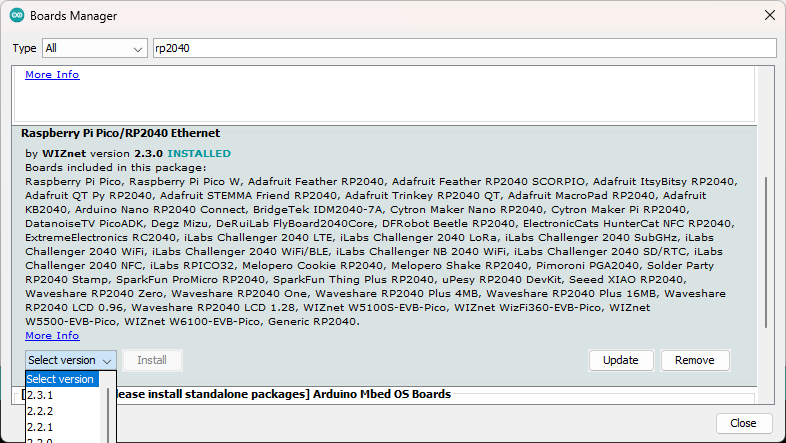The width and height of the screenshot is (786, 443).
Task: Remove the installed WIZnet board package
Action: pyautogui.click(x=695, y=360)
